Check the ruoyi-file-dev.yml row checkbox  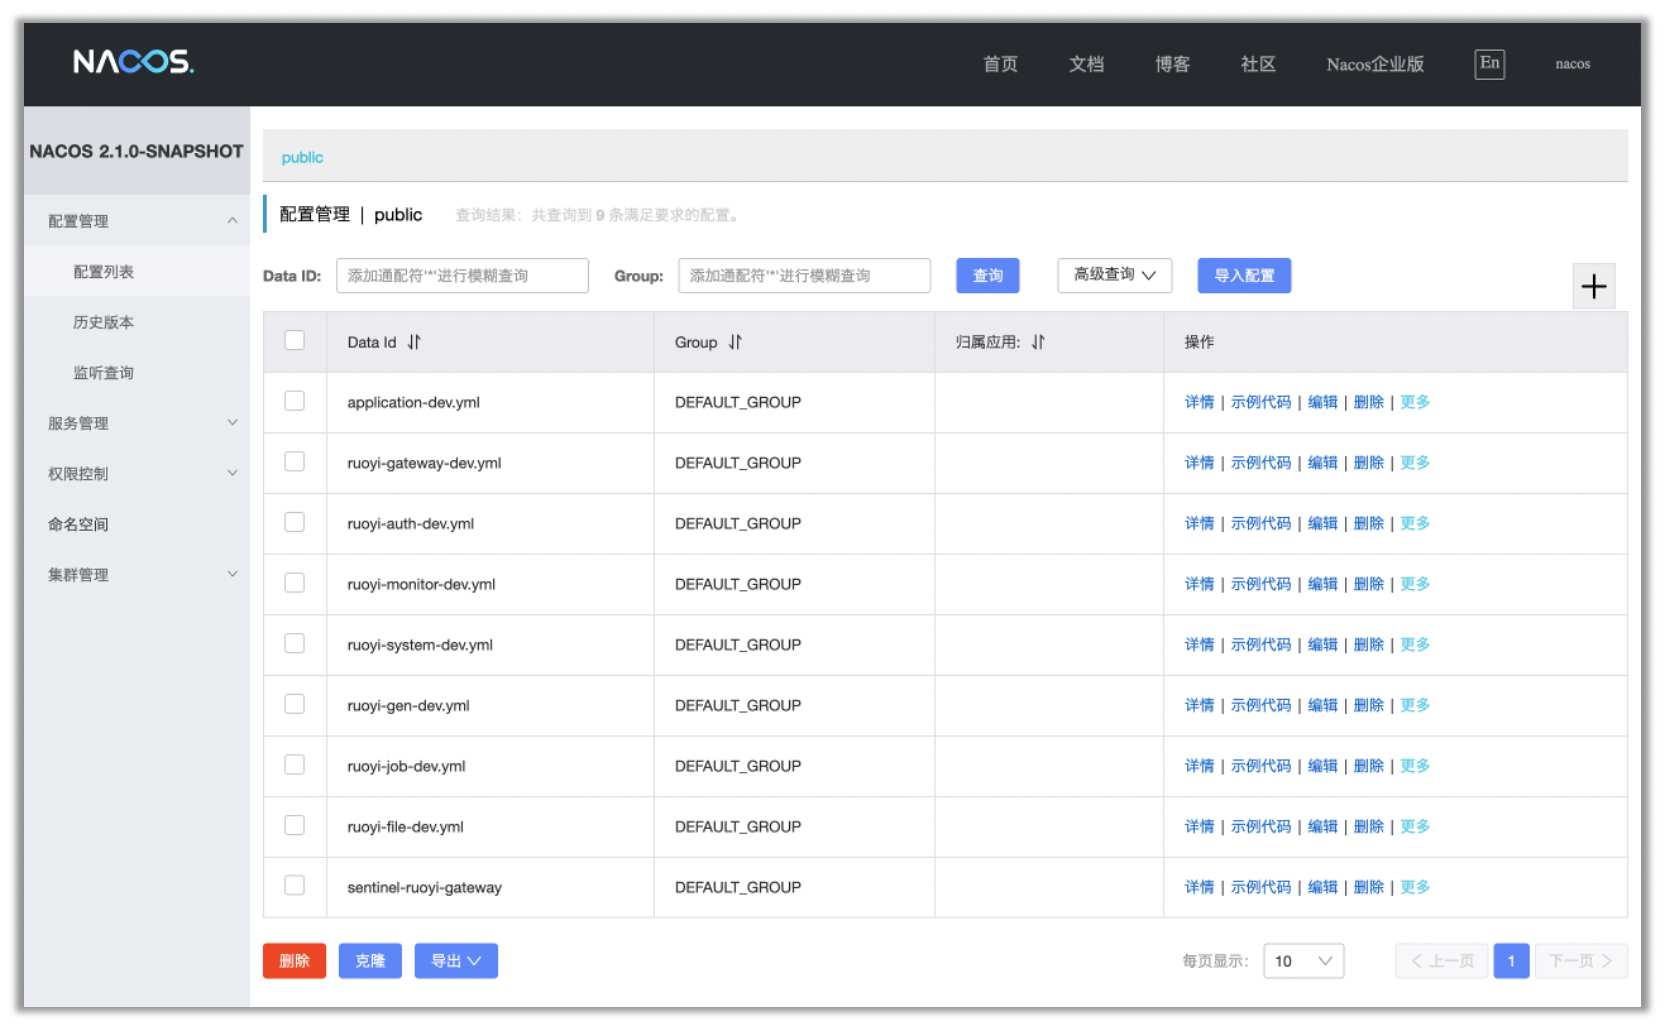point(294,825)
